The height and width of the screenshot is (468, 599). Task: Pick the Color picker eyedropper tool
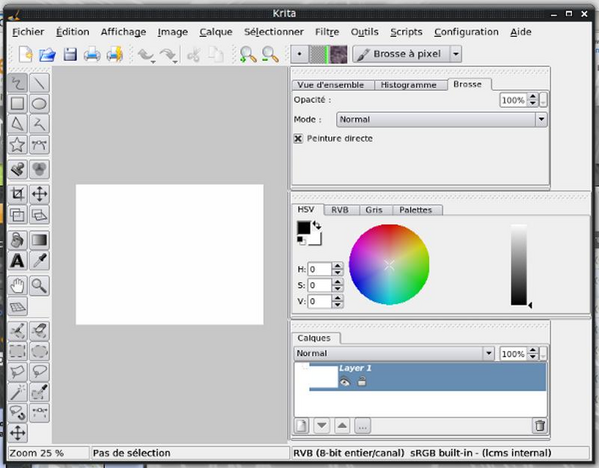[39, 261]
